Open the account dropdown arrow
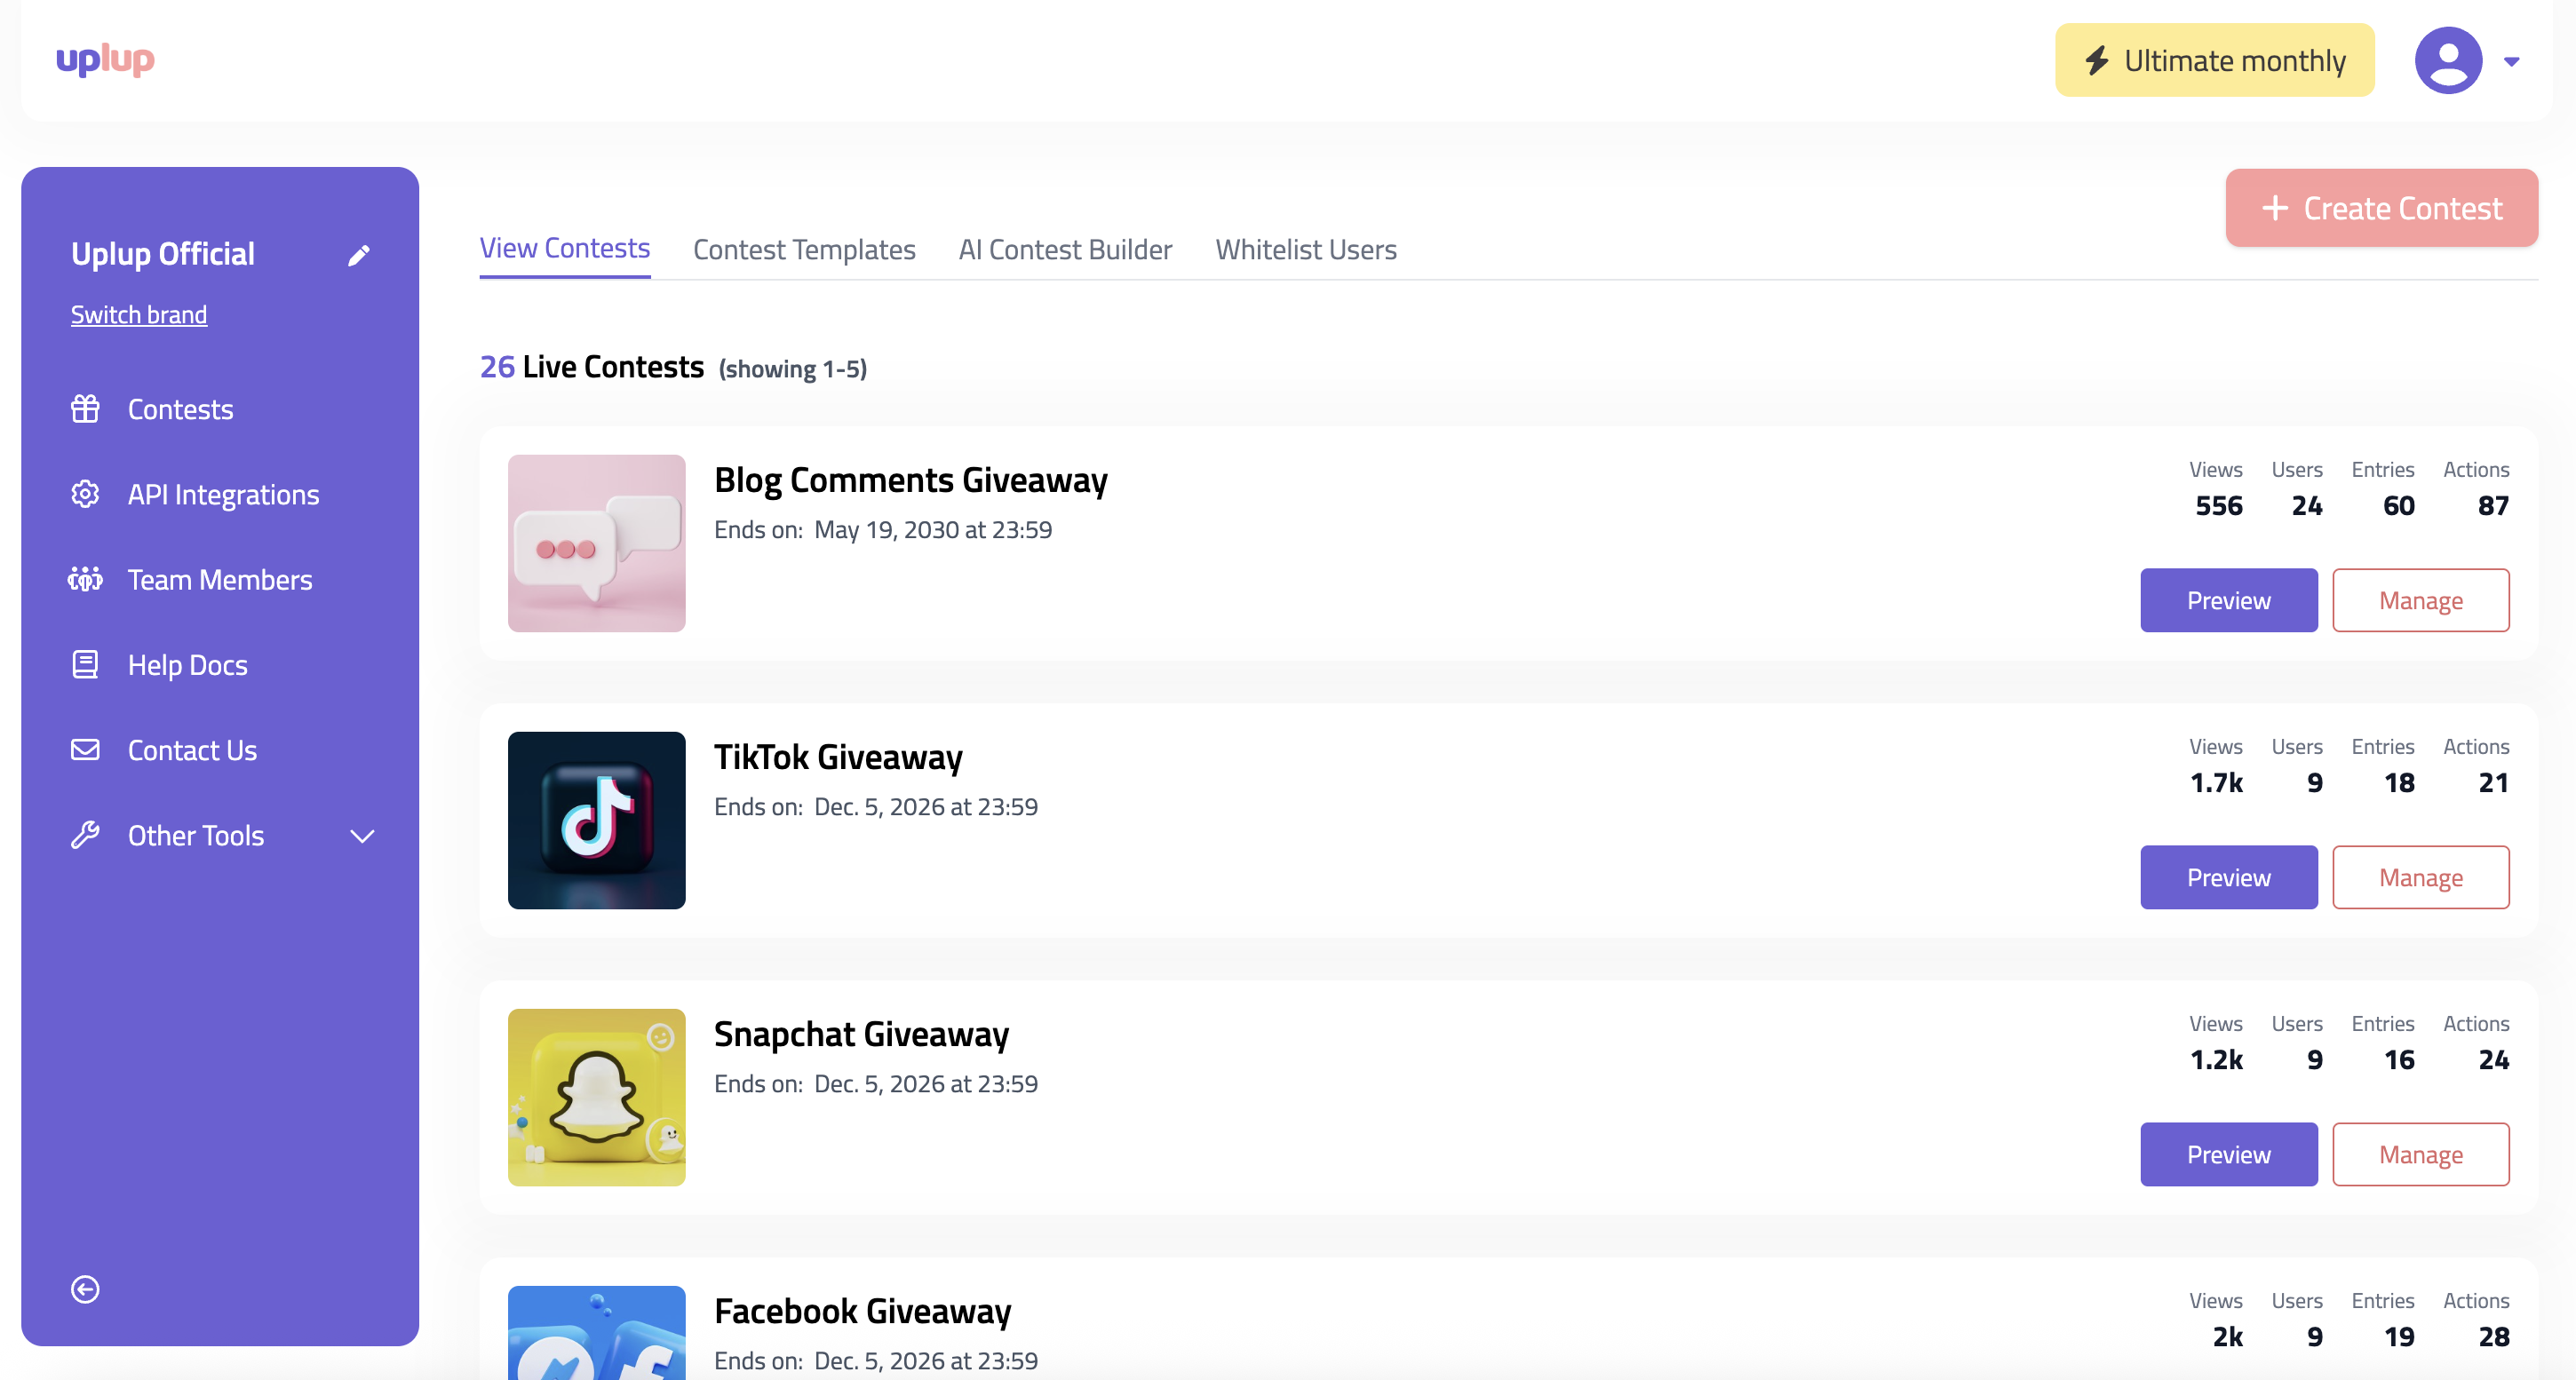2576x1380 pixels. pos(2511,62)
